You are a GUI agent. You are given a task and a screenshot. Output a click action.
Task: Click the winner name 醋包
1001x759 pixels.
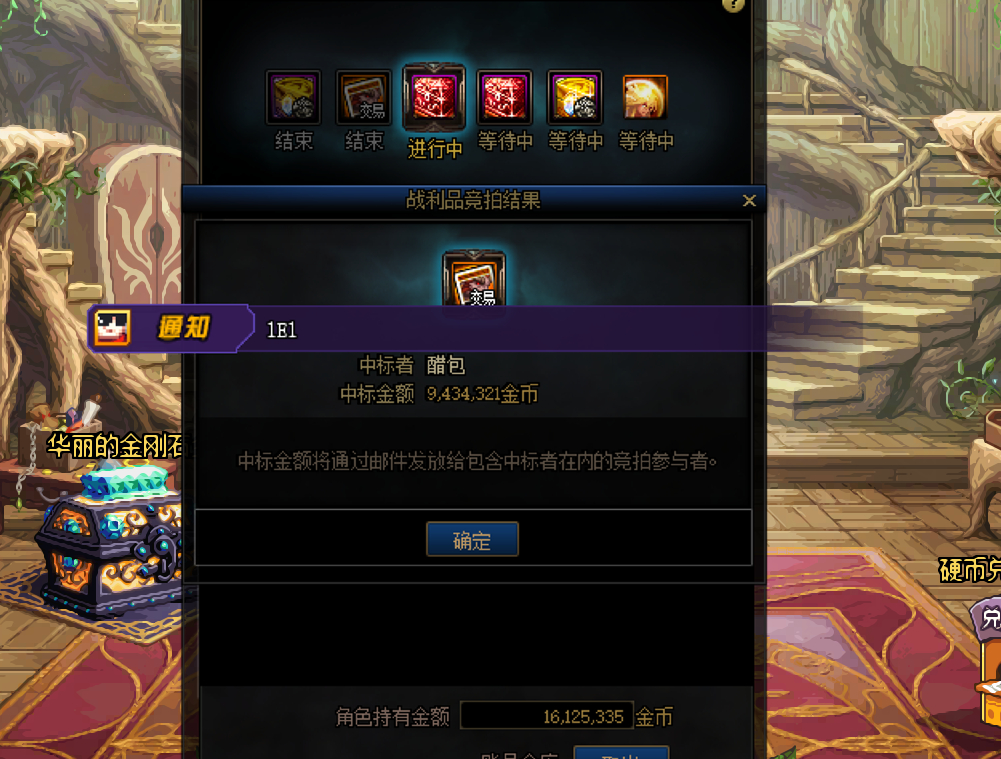[446, 365]
